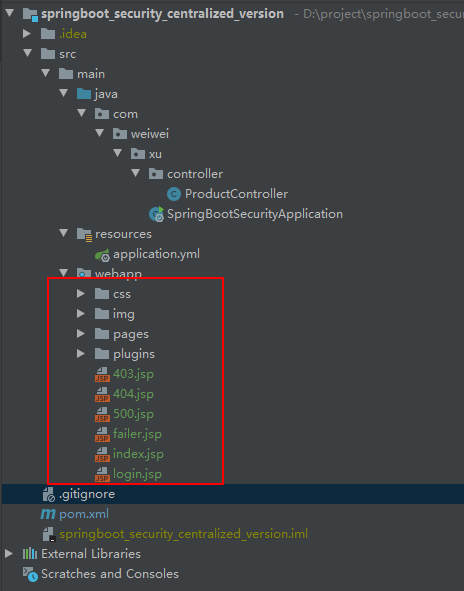The width and height of the screenshot is (464, 591).
Task: Collapse the controller package arrow
Action: pyautogui.click(x=135, y=173)
